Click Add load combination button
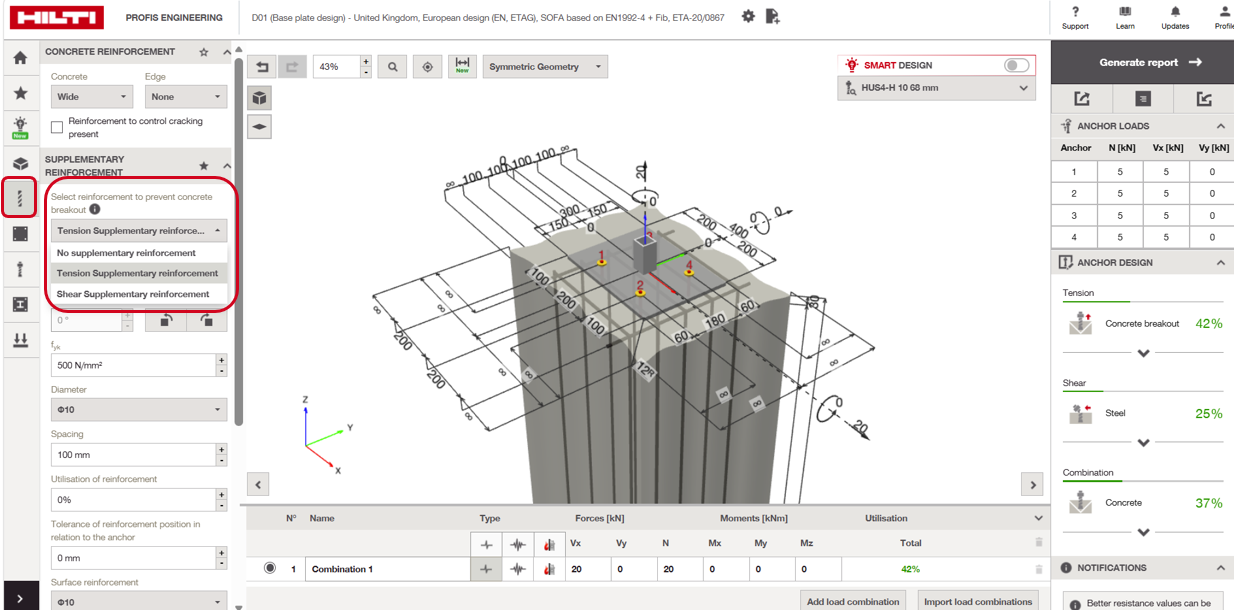Image resolution: width=1234 pixels, height=610 pixels. click(x=854, y=601)
